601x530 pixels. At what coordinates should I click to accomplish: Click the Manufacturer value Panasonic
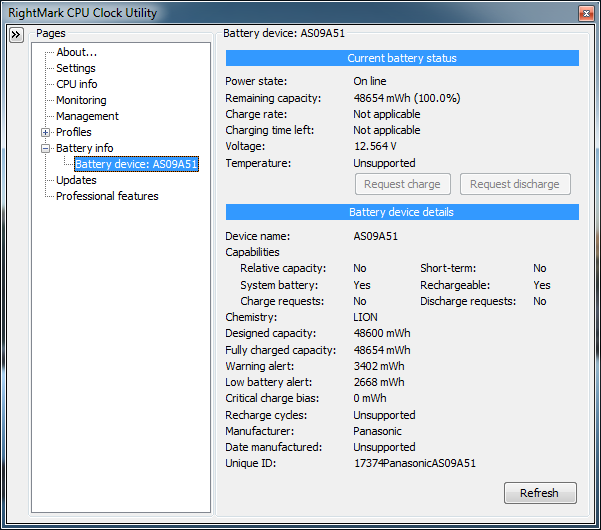click(x=377, y=432)
